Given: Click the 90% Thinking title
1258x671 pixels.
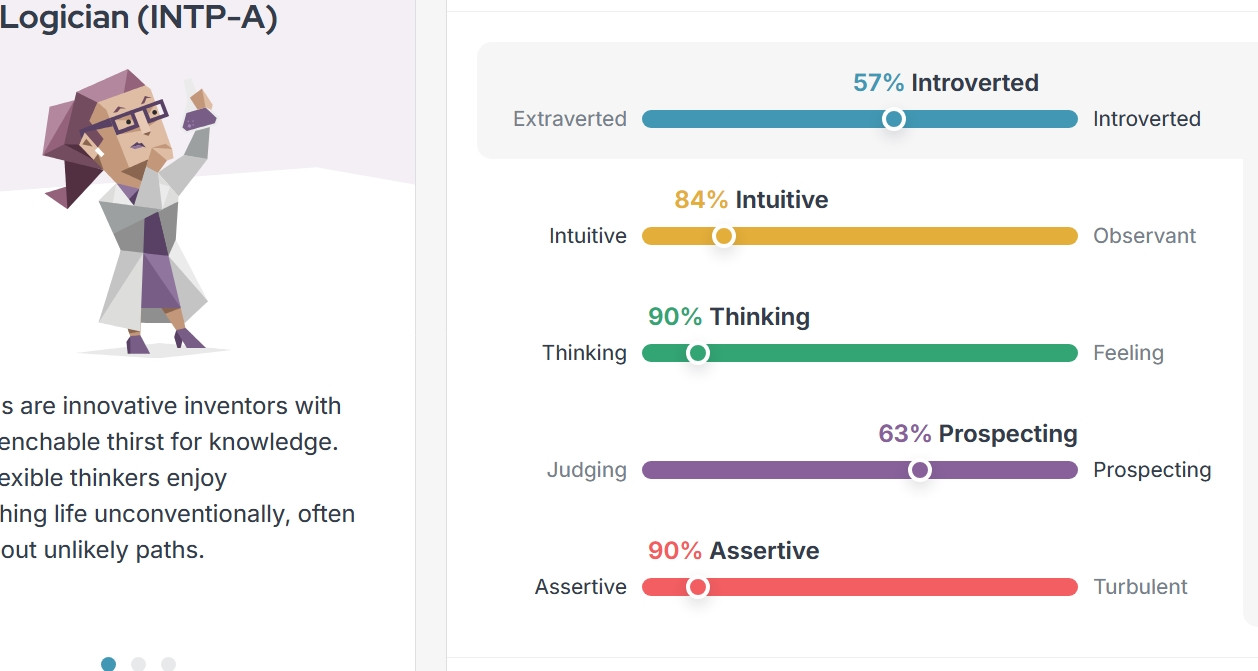Looking at the screenshot, I should pyautogui.click(x=729, y=317).
